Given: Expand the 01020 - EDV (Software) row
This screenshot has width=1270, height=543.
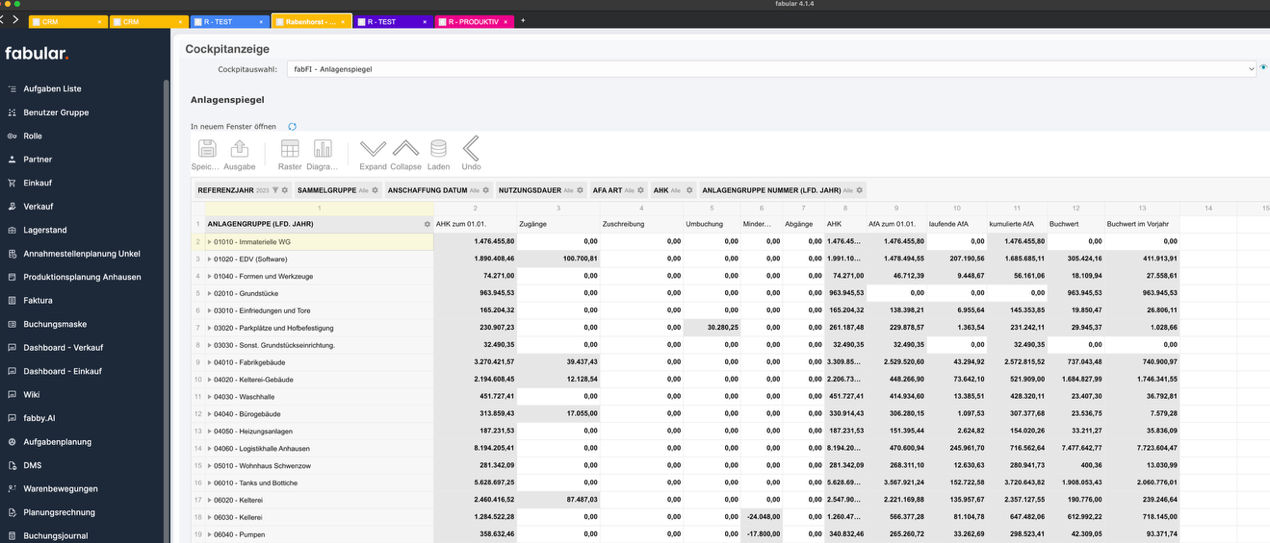Looking at the screenshot, I should click(x=210, y=259).
